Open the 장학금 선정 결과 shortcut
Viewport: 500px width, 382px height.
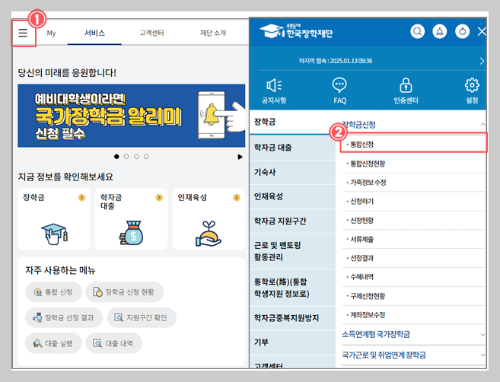click(x=64, y=317)
